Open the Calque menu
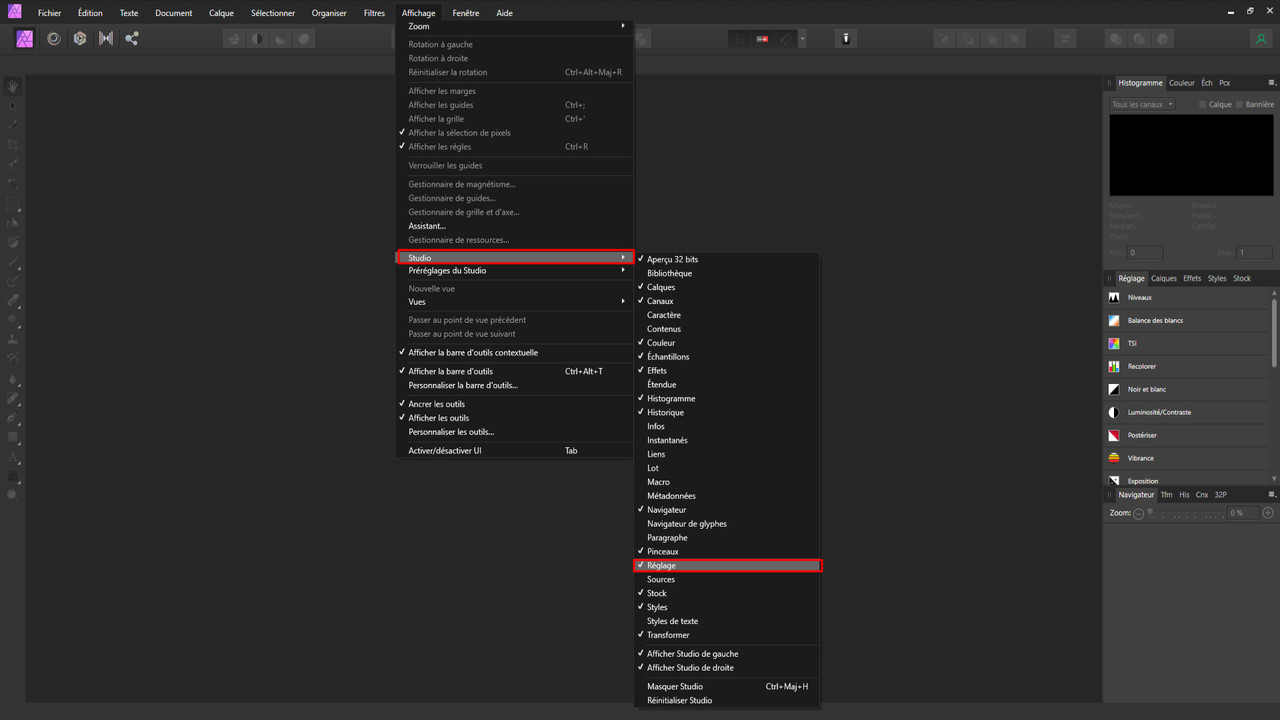Screen dimensions: 1280x720 click(222, 13)
